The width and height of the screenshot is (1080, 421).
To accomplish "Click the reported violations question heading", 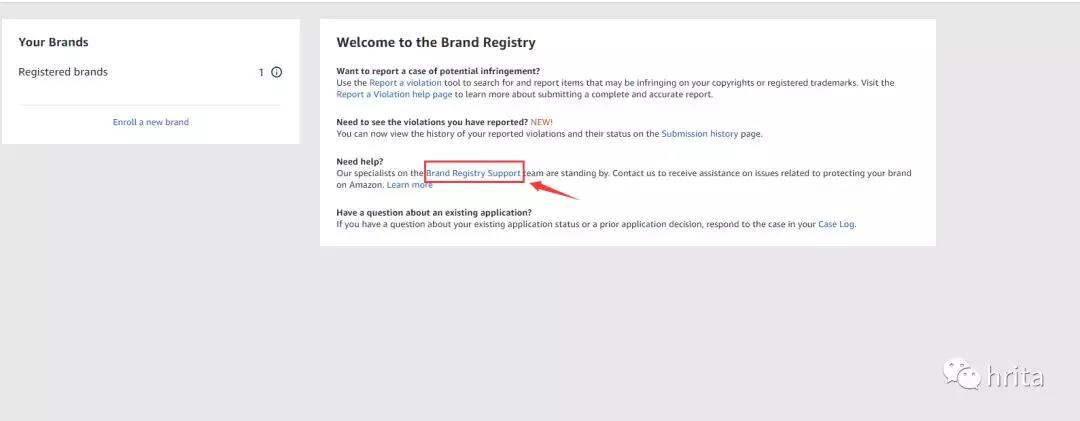I will 431,122.
